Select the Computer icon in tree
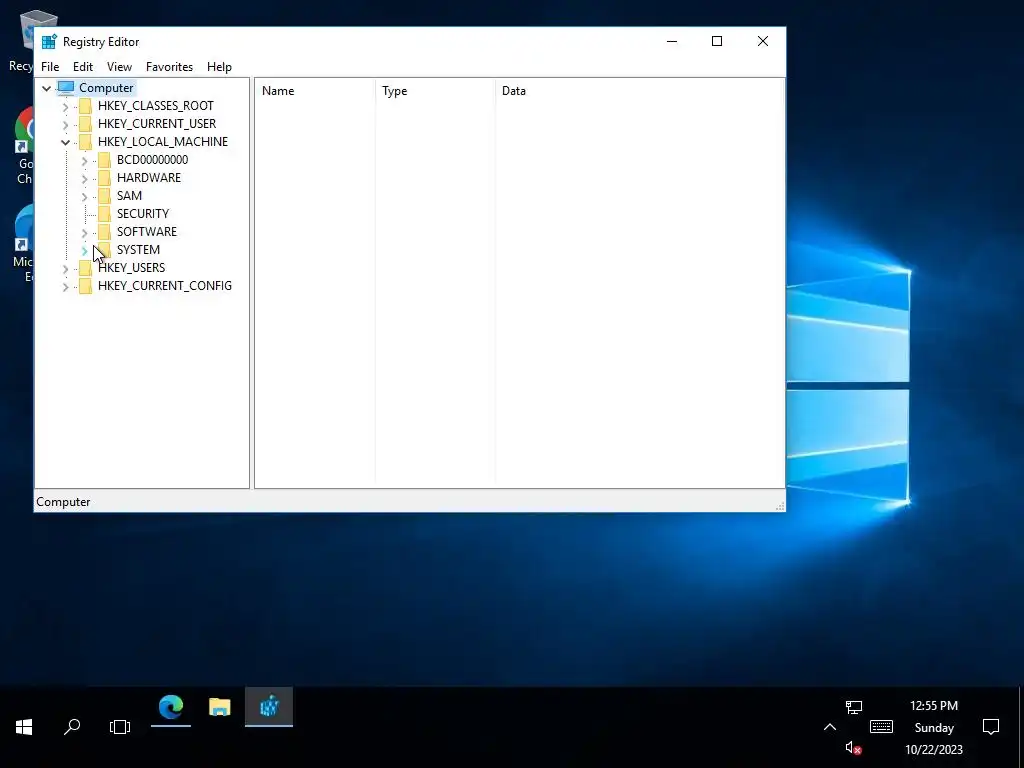The height and width of the screenshot is (768, 1024). [66, 88]
